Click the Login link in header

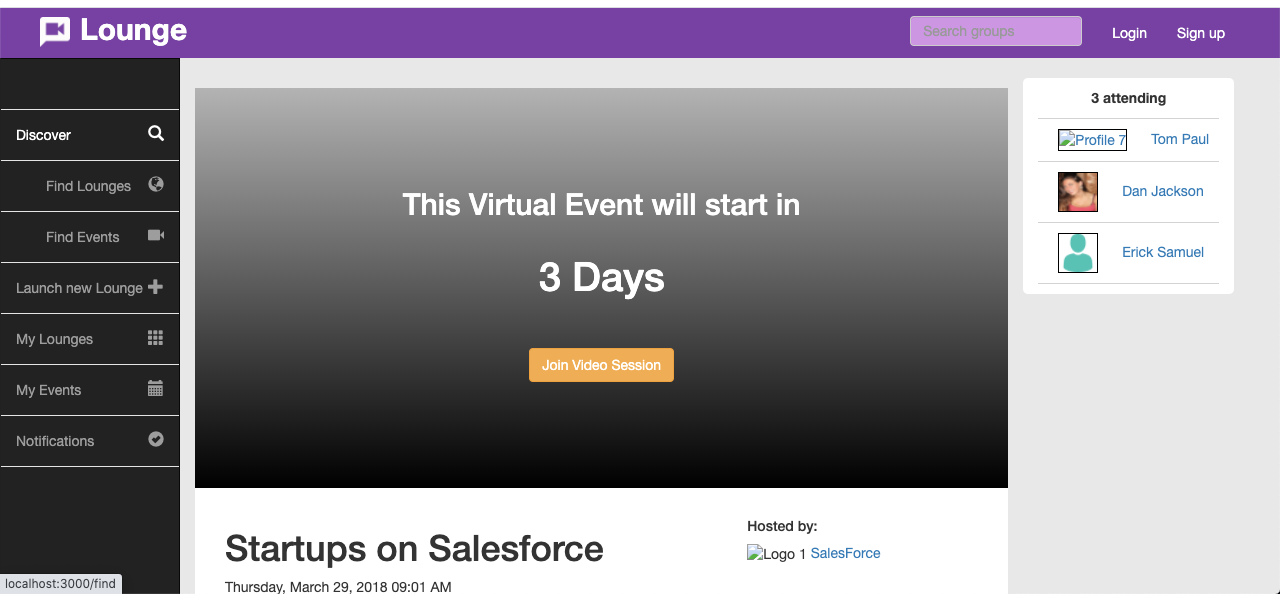(1129, 33)
